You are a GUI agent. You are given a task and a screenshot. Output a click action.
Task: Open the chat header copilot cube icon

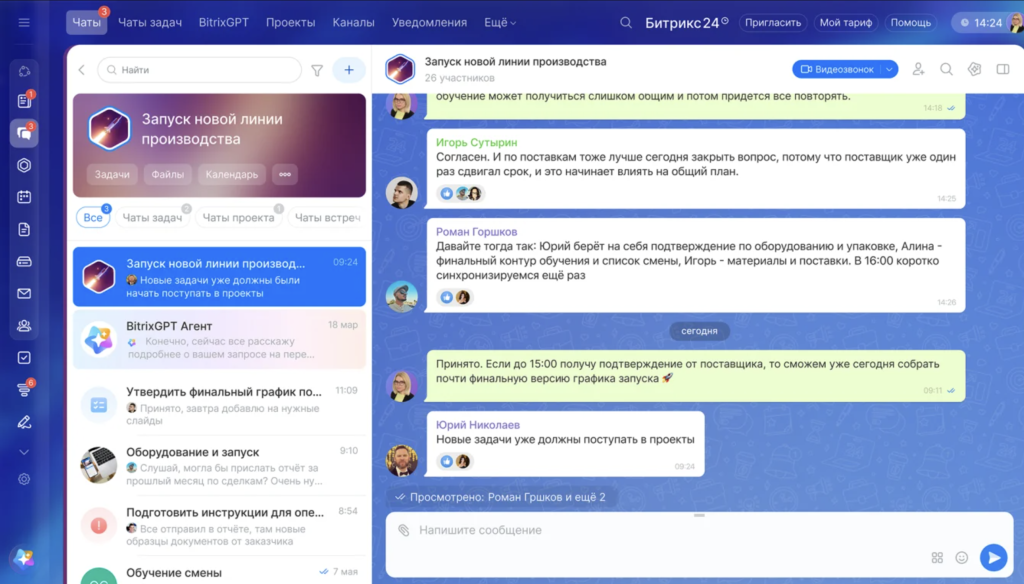pos(974,69)
